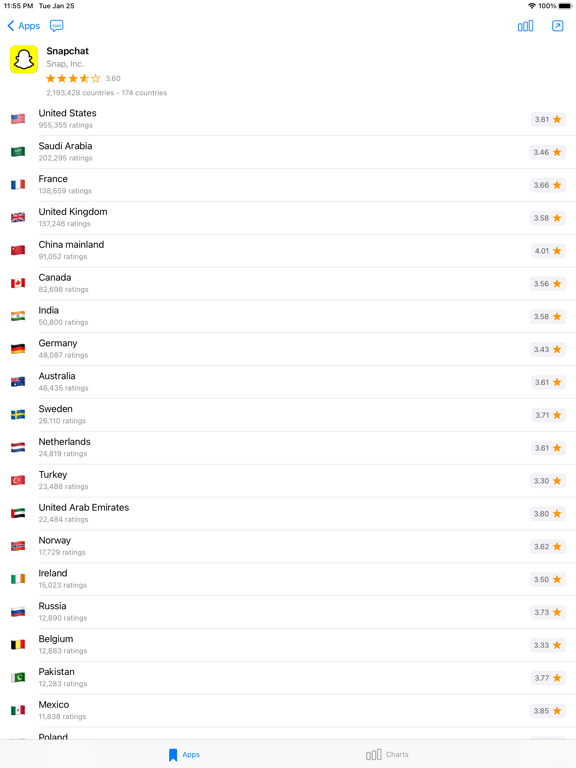This screenshot has height=768, width=576.
Task: Switch to the Charts tab
Action: (387, 754)
